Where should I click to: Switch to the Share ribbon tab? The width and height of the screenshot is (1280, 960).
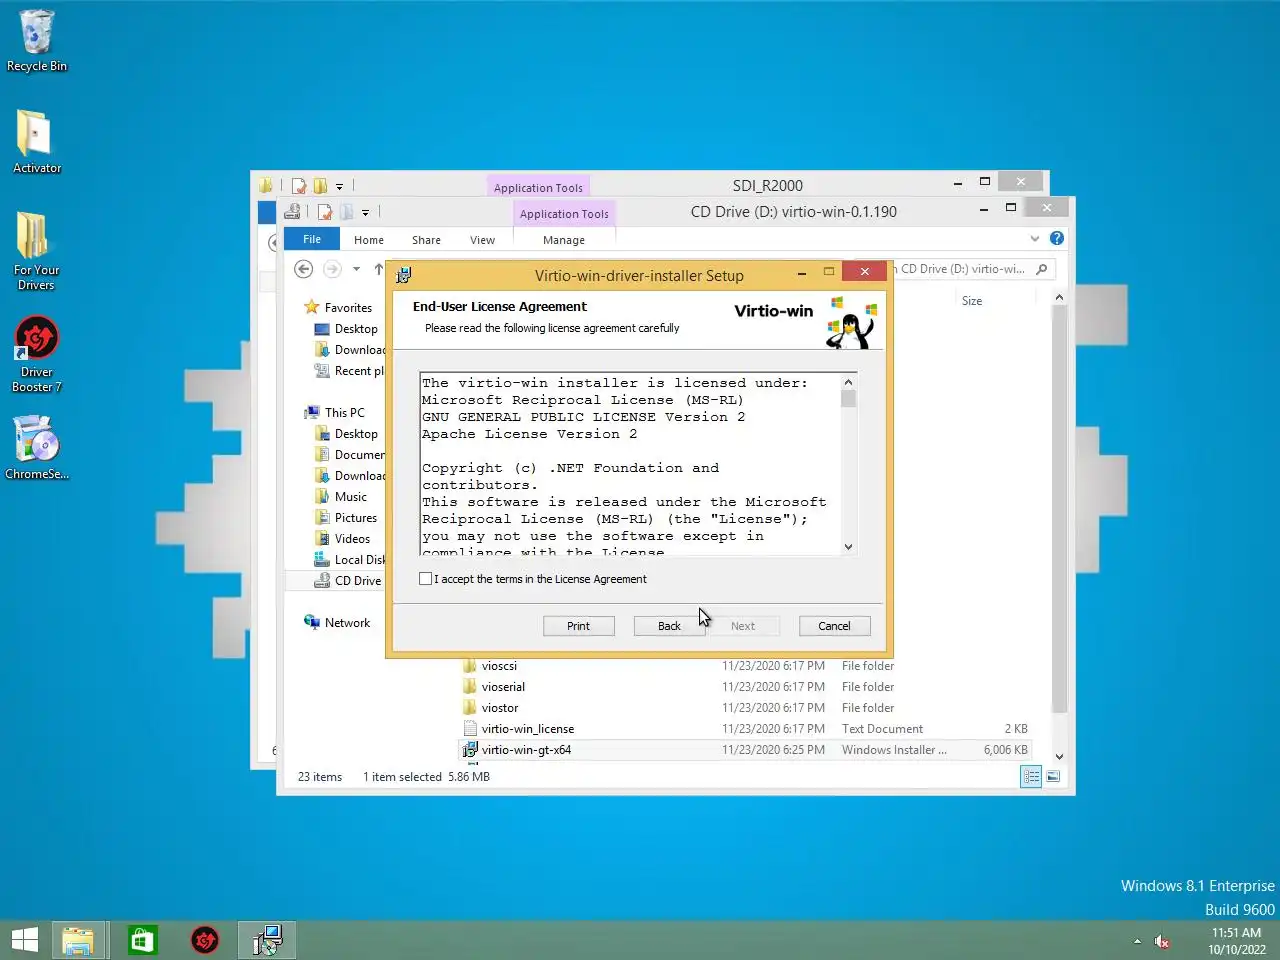[x=426, y=240]
